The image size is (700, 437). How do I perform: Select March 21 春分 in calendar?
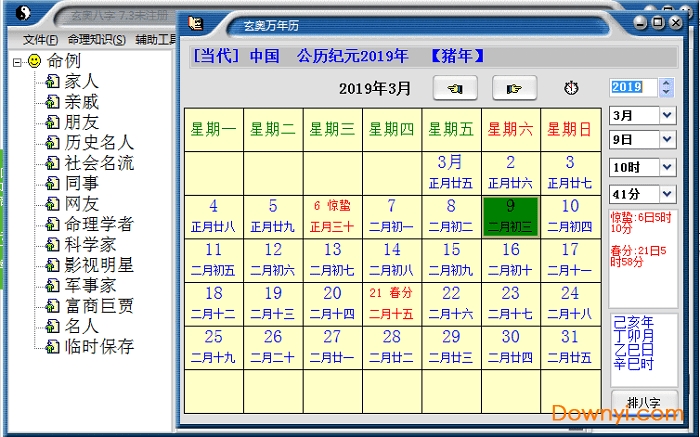(x=392, y=304)
